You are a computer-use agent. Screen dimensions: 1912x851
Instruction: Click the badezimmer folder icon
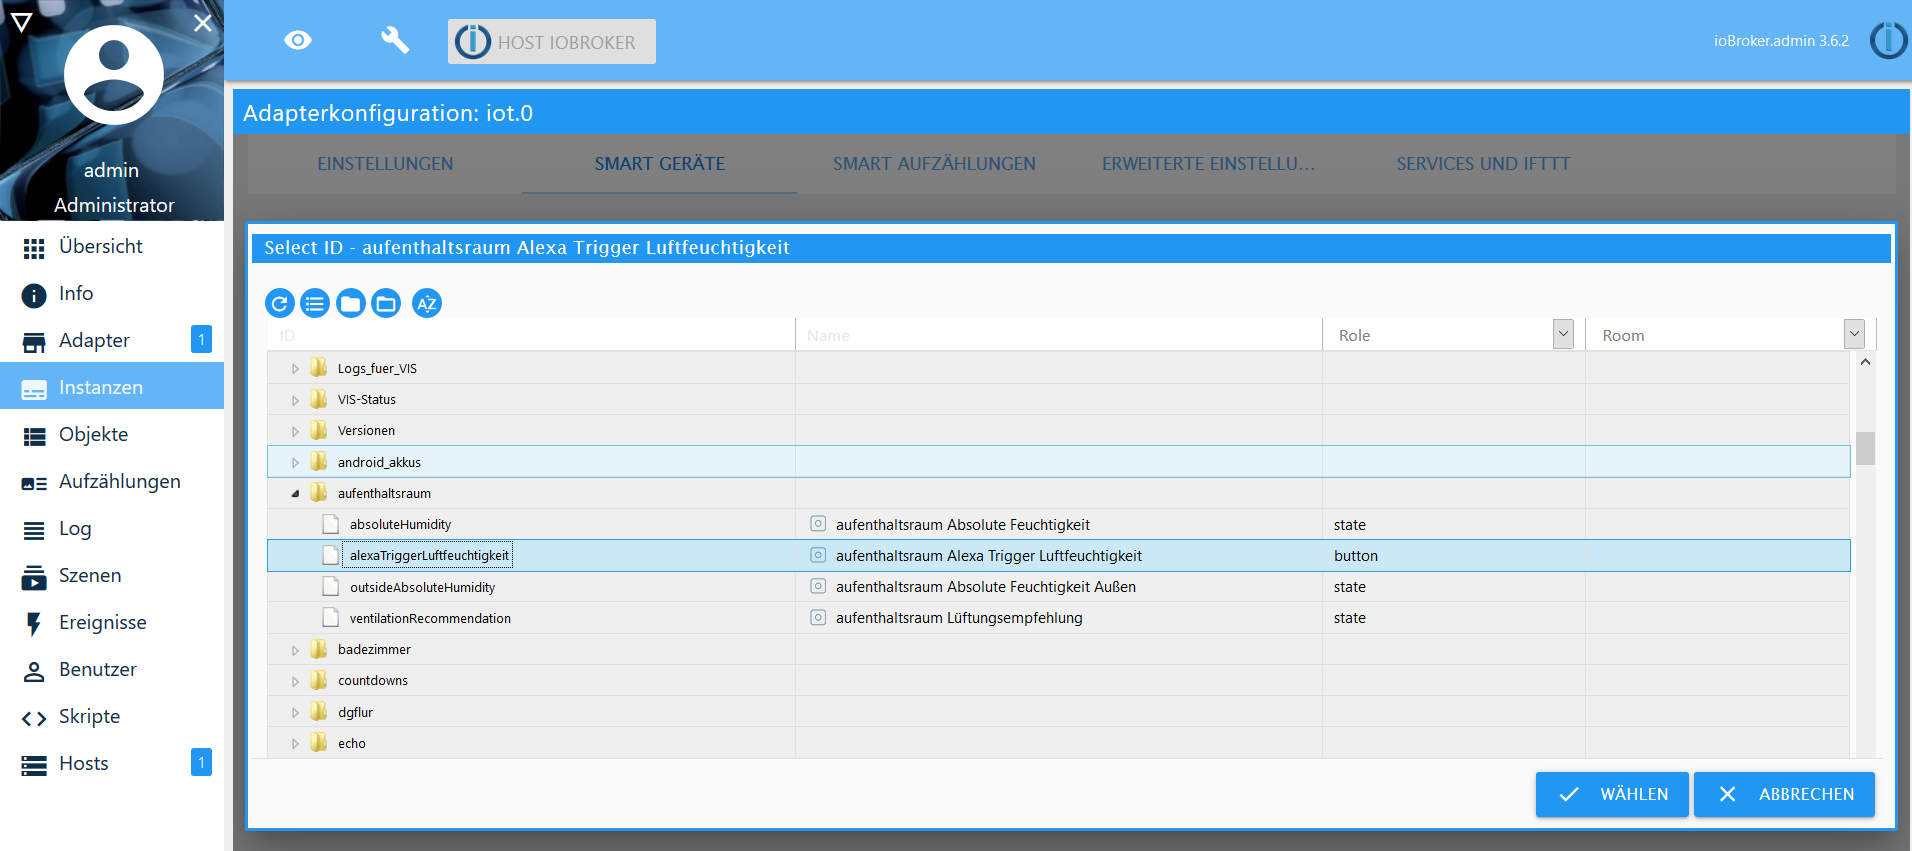[x=319, y=649]
